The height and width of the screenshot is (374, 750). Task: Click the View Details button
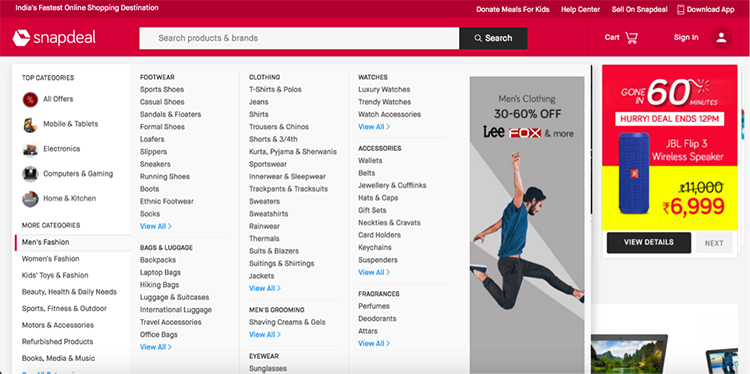pyautogui.click(x=649, y=242)
